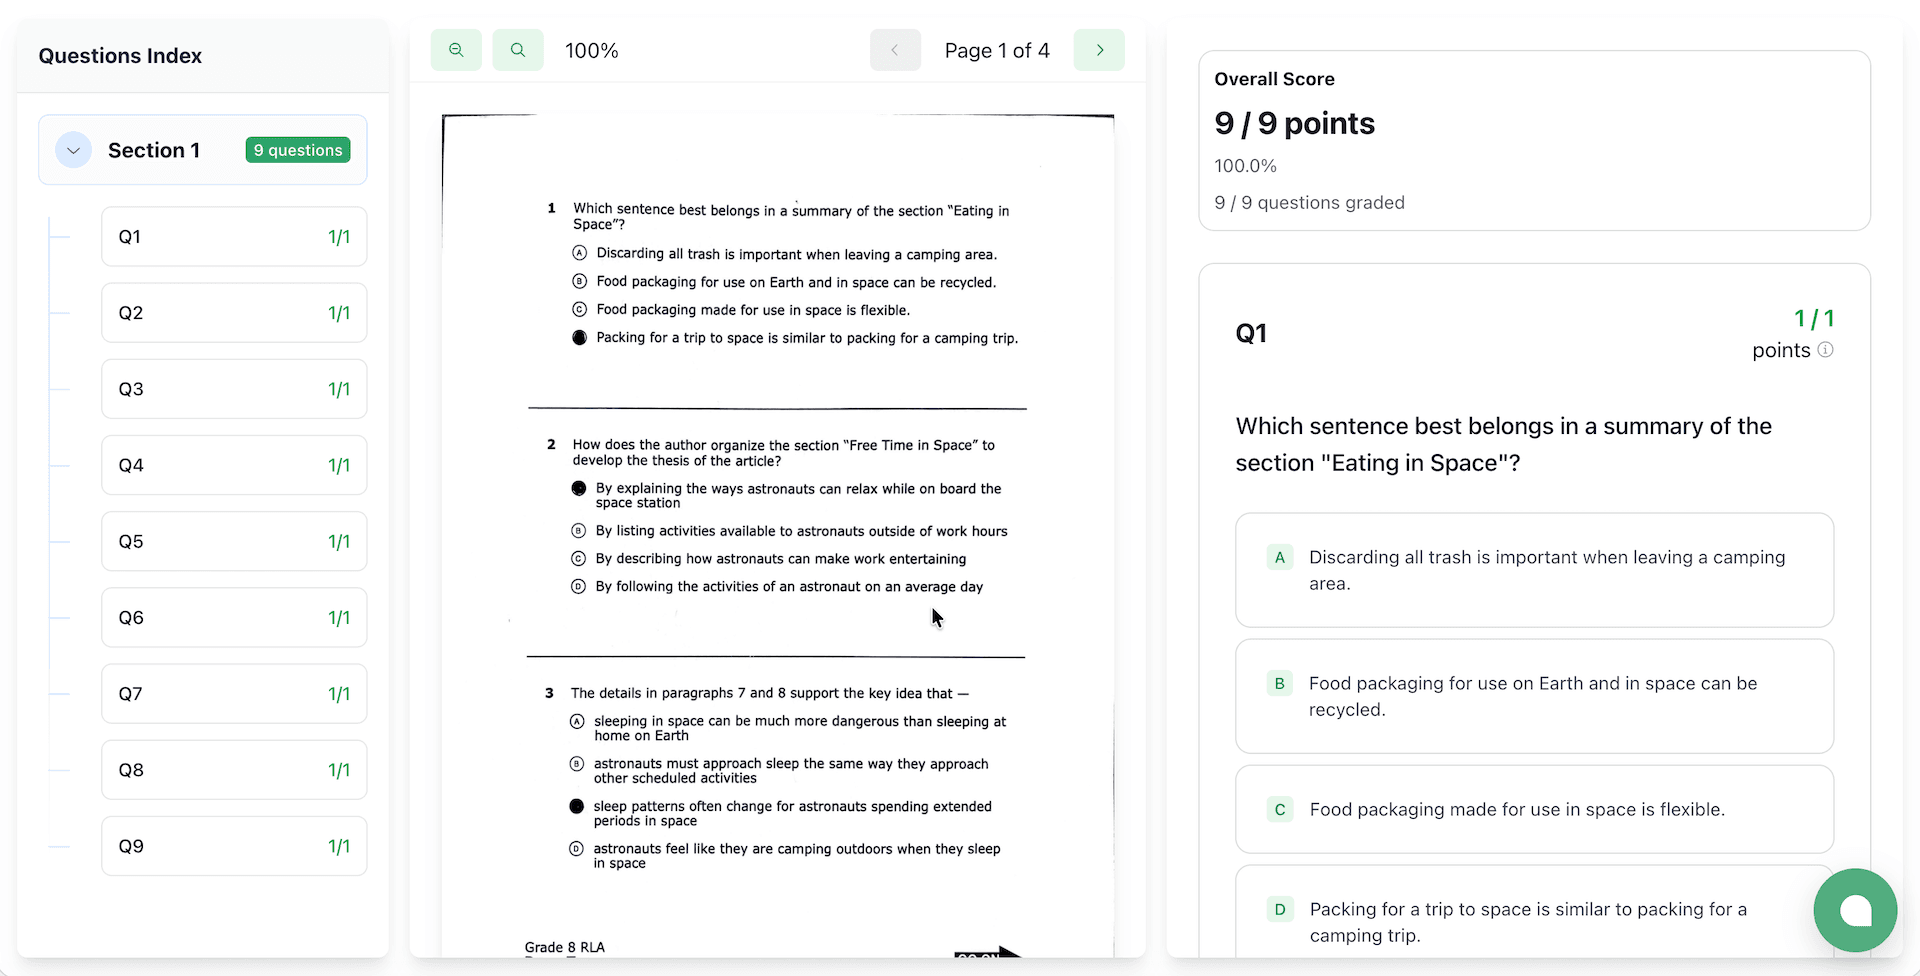Image resolution: width=1920 pixels, height=976 pixels.
Task: Click the 100% zoom level indicator
Action: pos(591,50)
